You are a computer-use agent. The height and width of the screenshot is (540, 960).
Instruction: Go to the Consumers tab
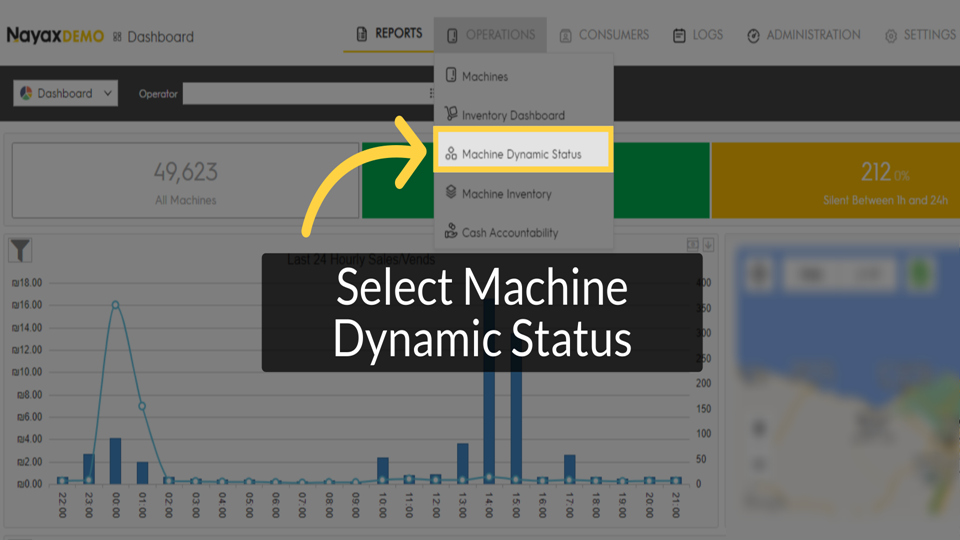pyautogui.click(x=604, y=35)
